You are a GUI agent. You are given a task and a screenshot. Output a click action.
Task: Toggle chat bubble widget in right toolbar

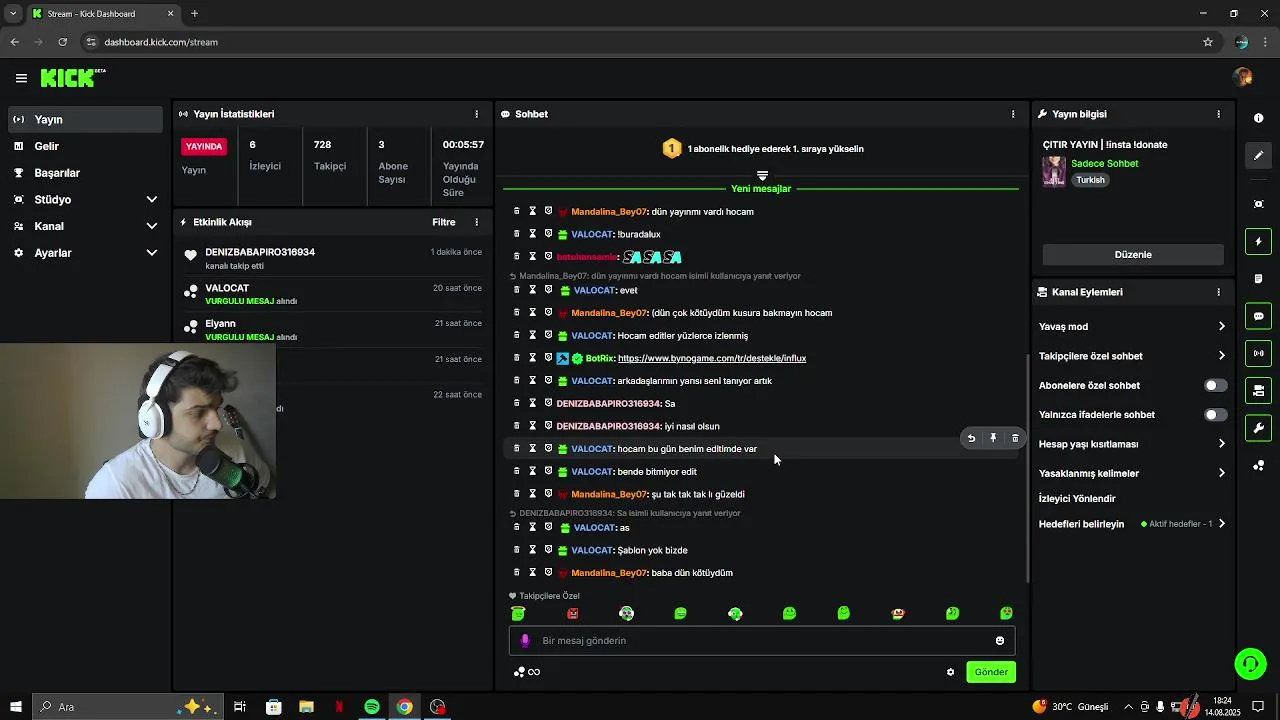(1258, 316)
